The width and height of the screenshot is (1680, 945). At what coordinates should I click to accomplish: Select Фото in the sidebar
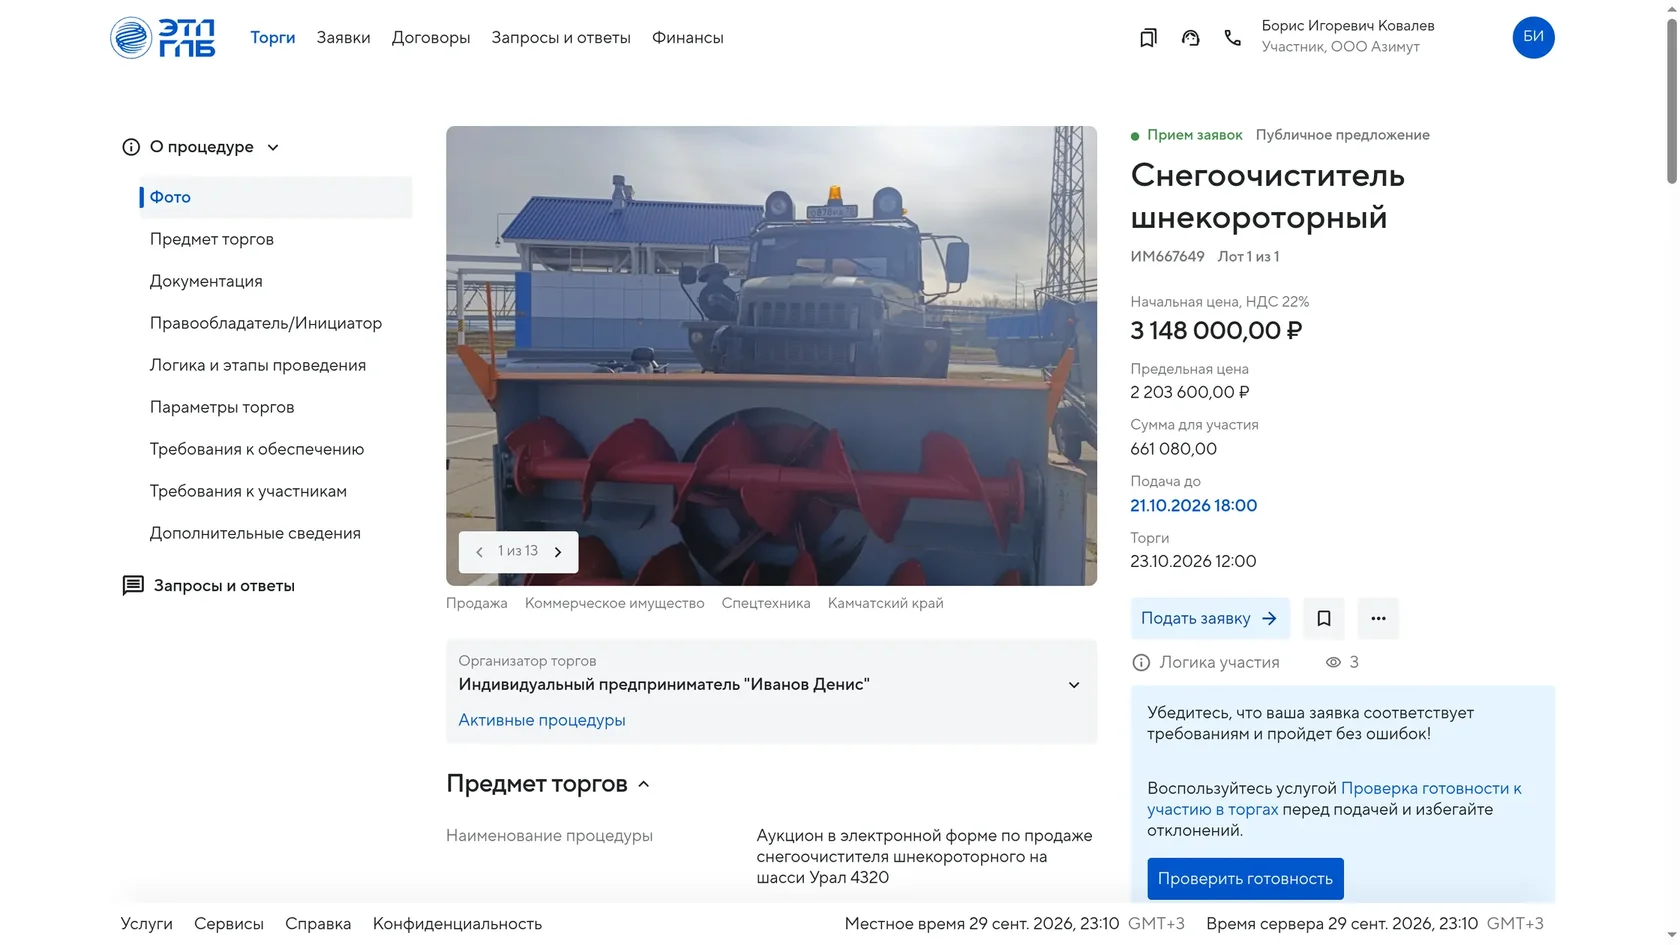coord(276,197)
